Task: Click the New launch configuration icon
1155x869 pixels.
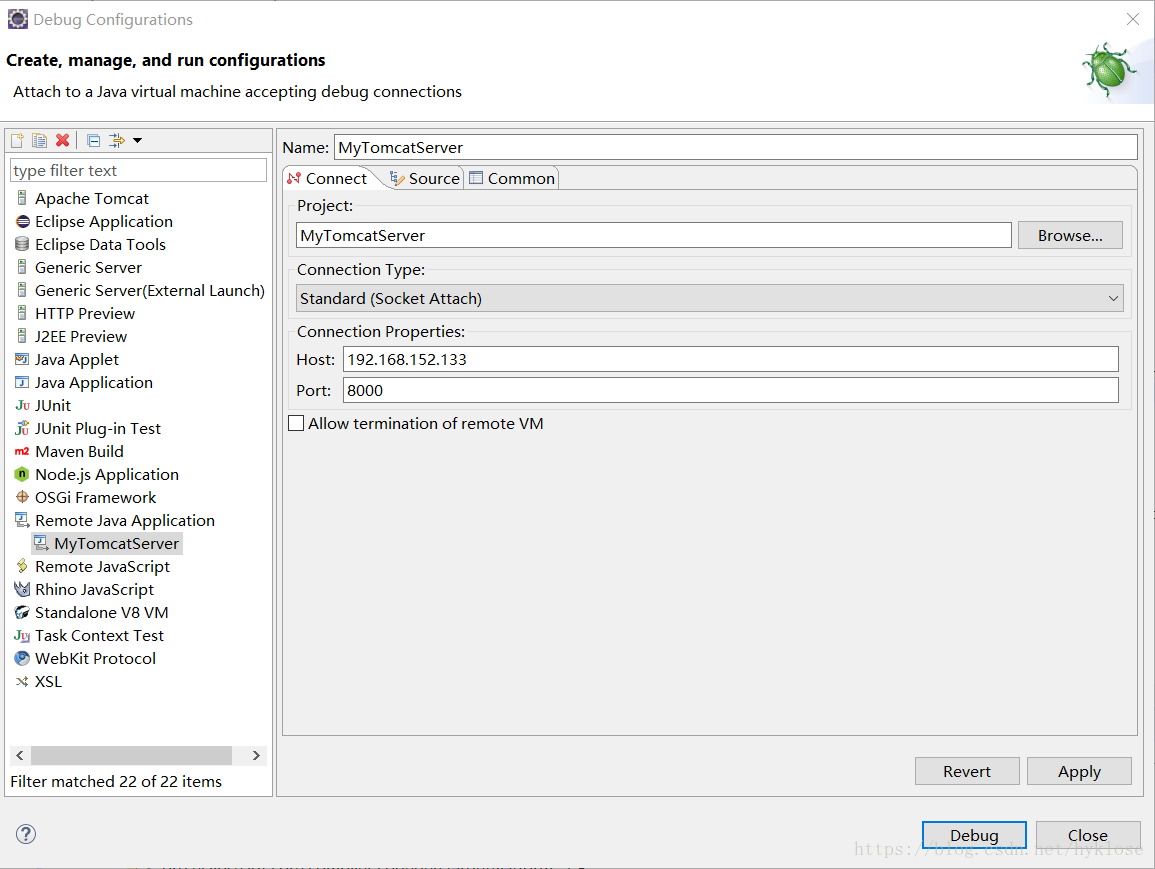Action: [17, 140]
